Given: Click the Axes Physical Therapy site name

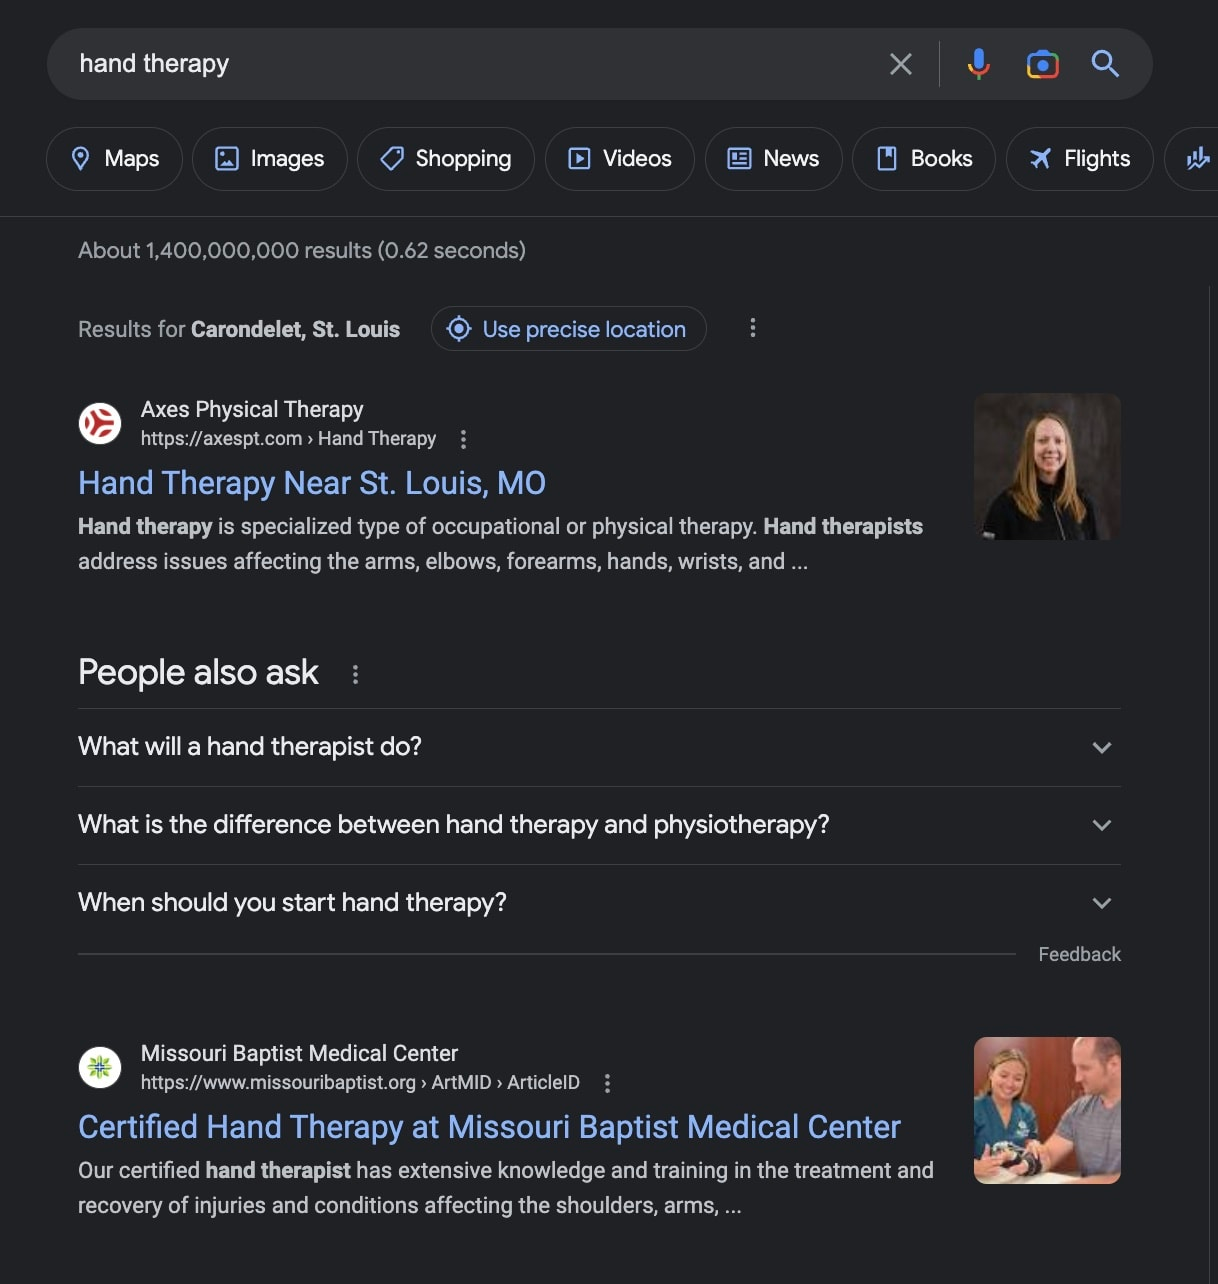Looking at the screenshot, I should pyautogui.click(x=252, y=409).
